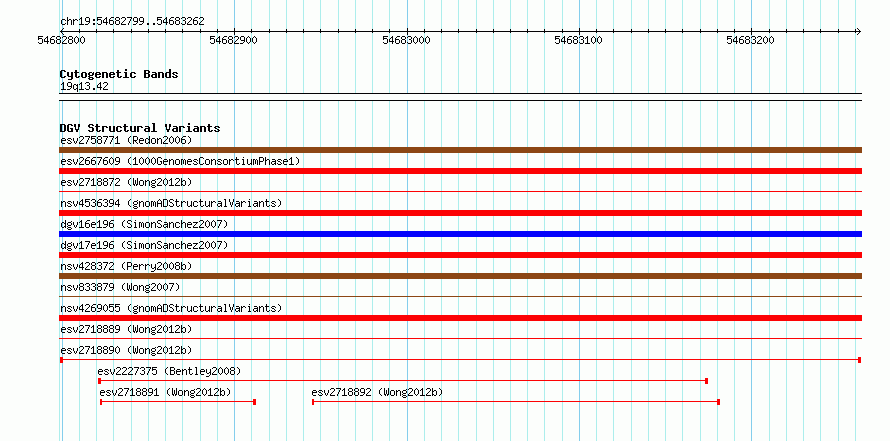Click ruler position 54683200
The image size is (890, 441).
pyautogui.click(x=750, y=40)
